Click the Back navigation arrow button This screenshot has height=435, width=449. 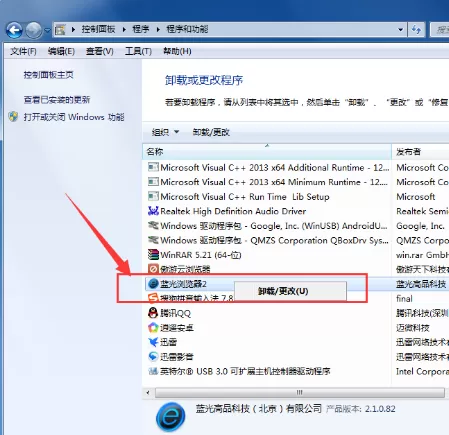click(14, 30)
